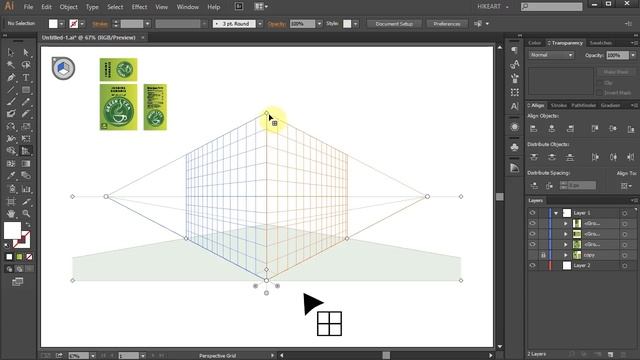Expand the copy sublayer contents
The height and width of the screenshot is (360, 640).
[x=566, y=255]
